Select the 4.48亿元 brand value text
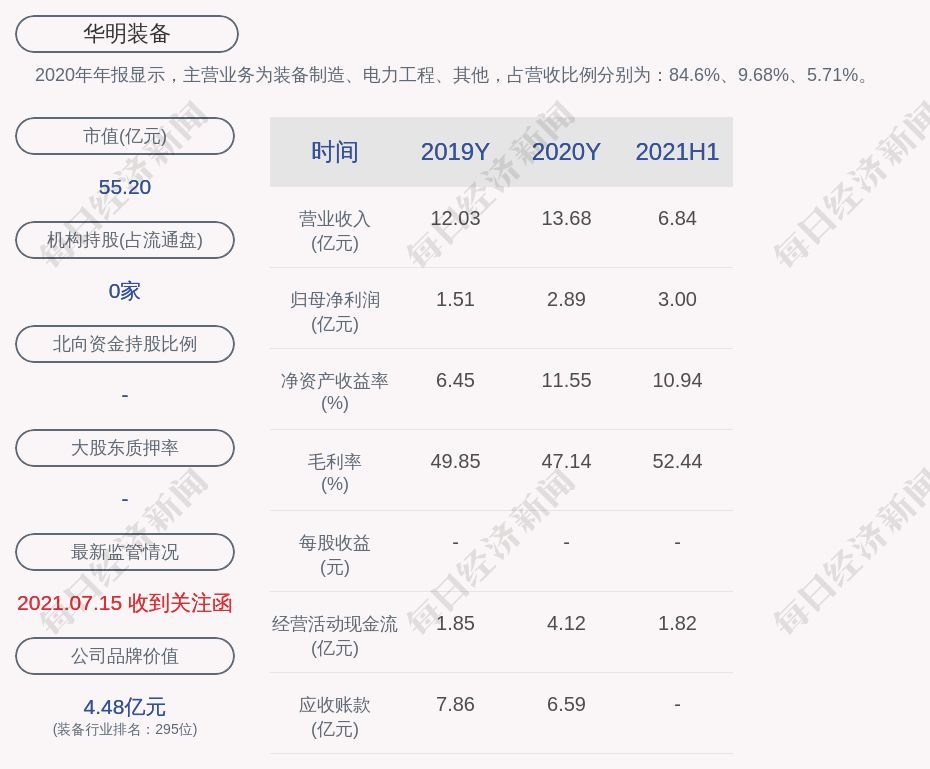This screenshot has height=769, width=930. [x=125, y=707]
